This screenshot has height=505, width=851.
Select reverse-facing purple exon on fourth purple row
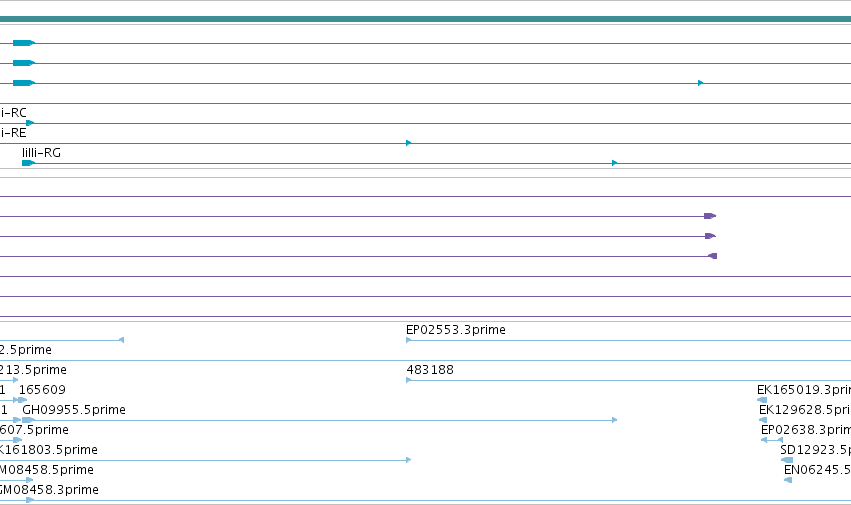[713, 256]
